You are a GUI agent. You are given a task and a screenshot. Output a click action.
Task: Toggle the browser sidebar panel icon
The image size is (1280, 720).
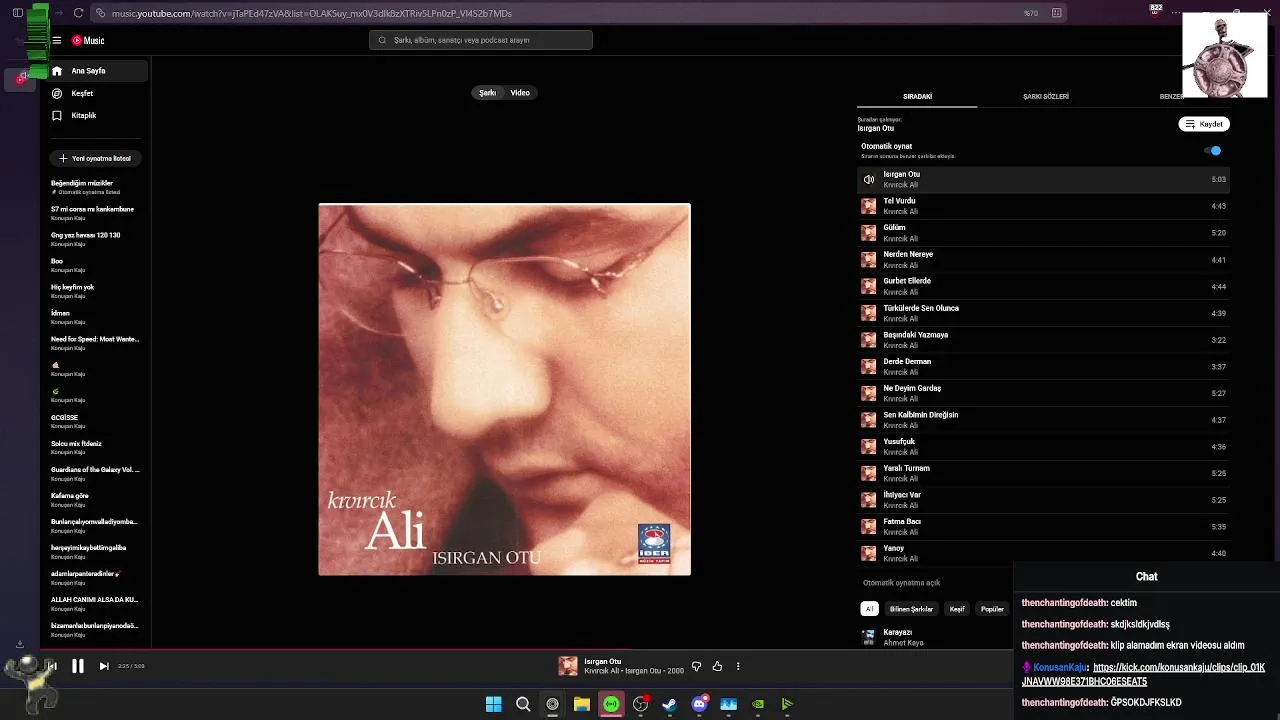click(x=17, y=13)
